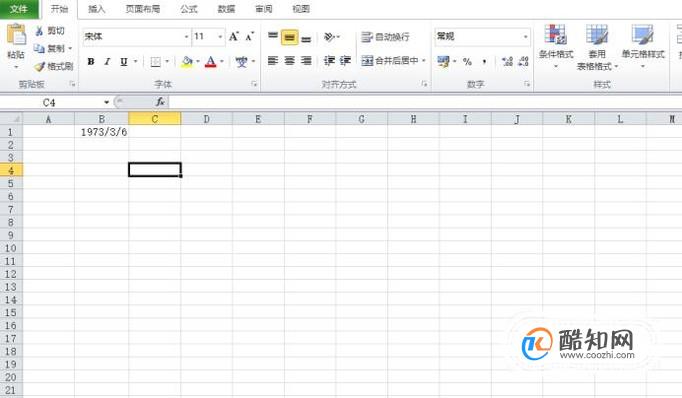This screenshot has width=682, height=398.
Task: Apply the red font color swatch
Action: (211, 62)
